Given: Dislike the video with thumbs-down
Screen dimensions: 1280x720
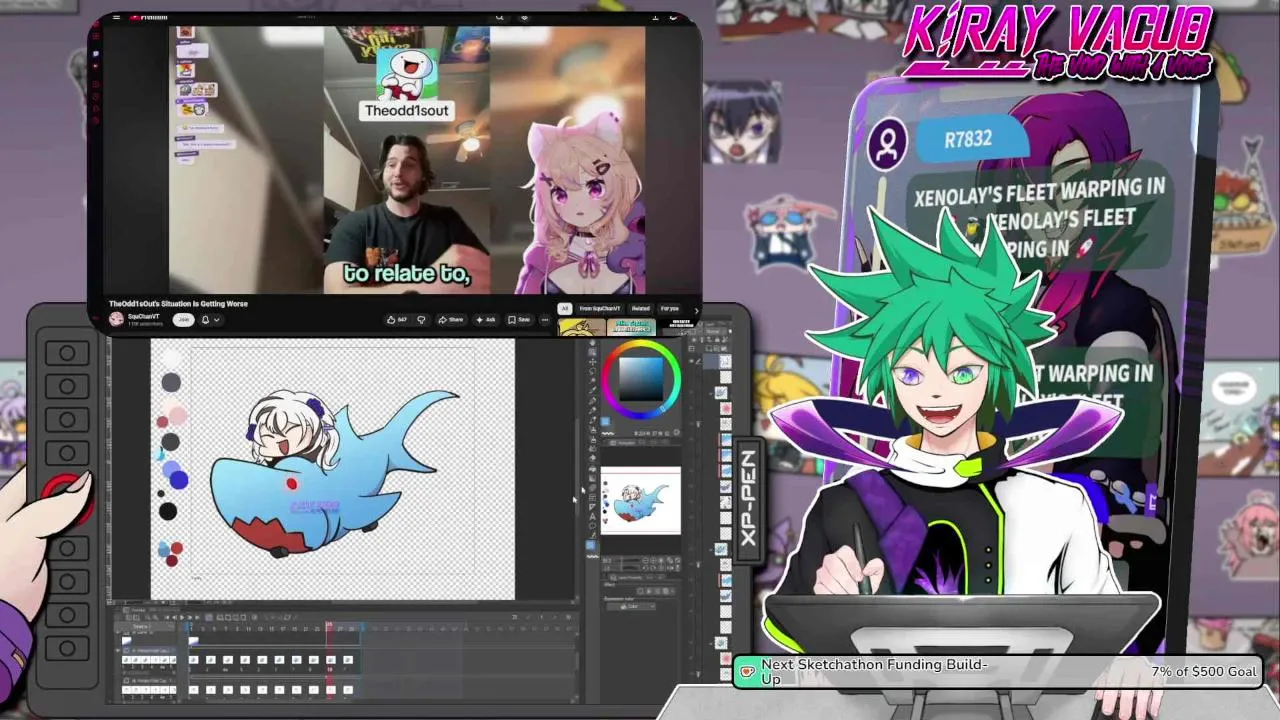Looking at the screenshot, I should click(421, 320).
